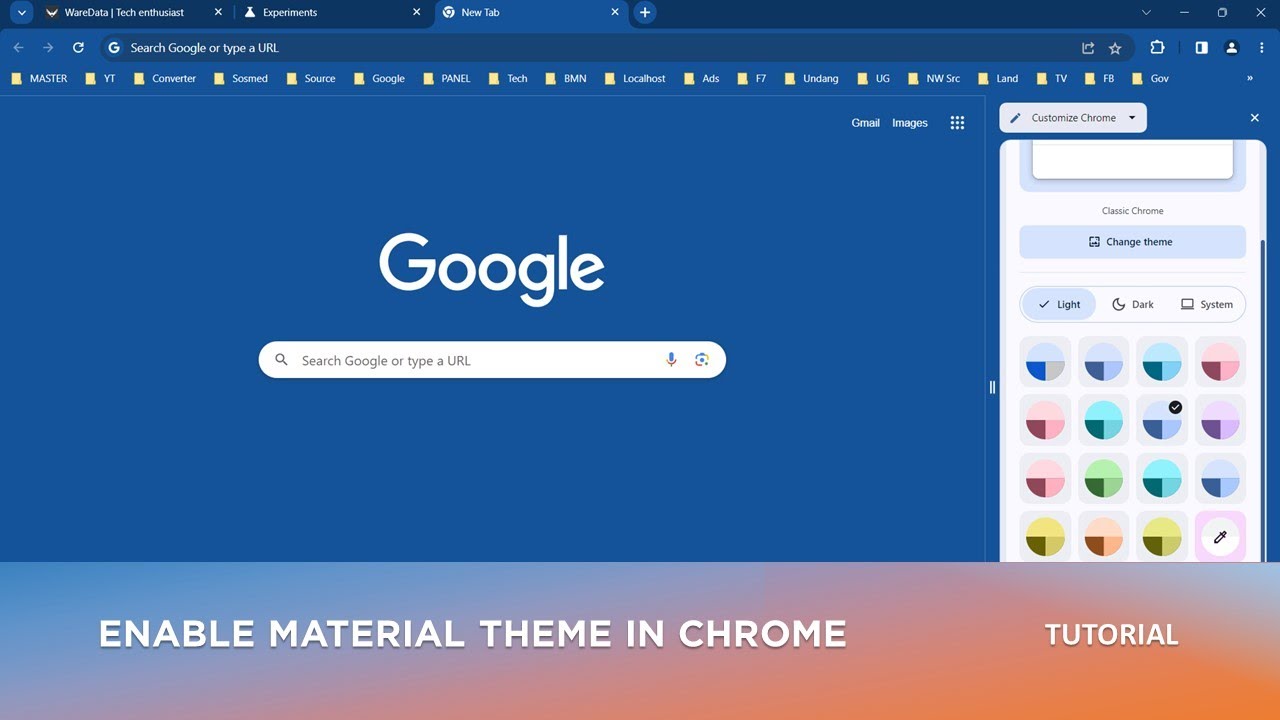Image resolution: width=1280 pixels, height=720 pixels.
Task: Open the Extensions puzzle icon
Action: click(1158, 48)
